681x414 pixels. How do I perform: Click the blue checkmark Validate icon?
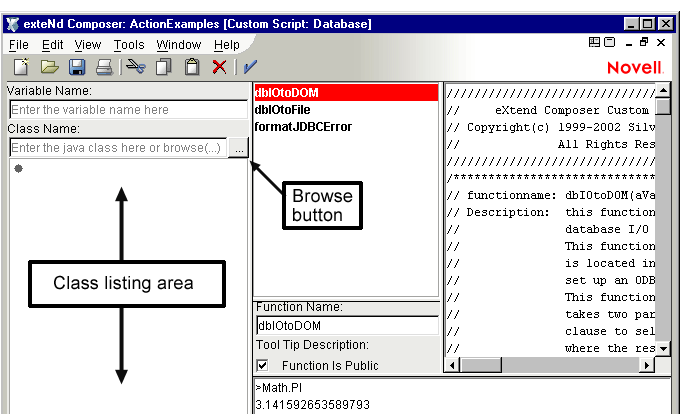[250, 67]
